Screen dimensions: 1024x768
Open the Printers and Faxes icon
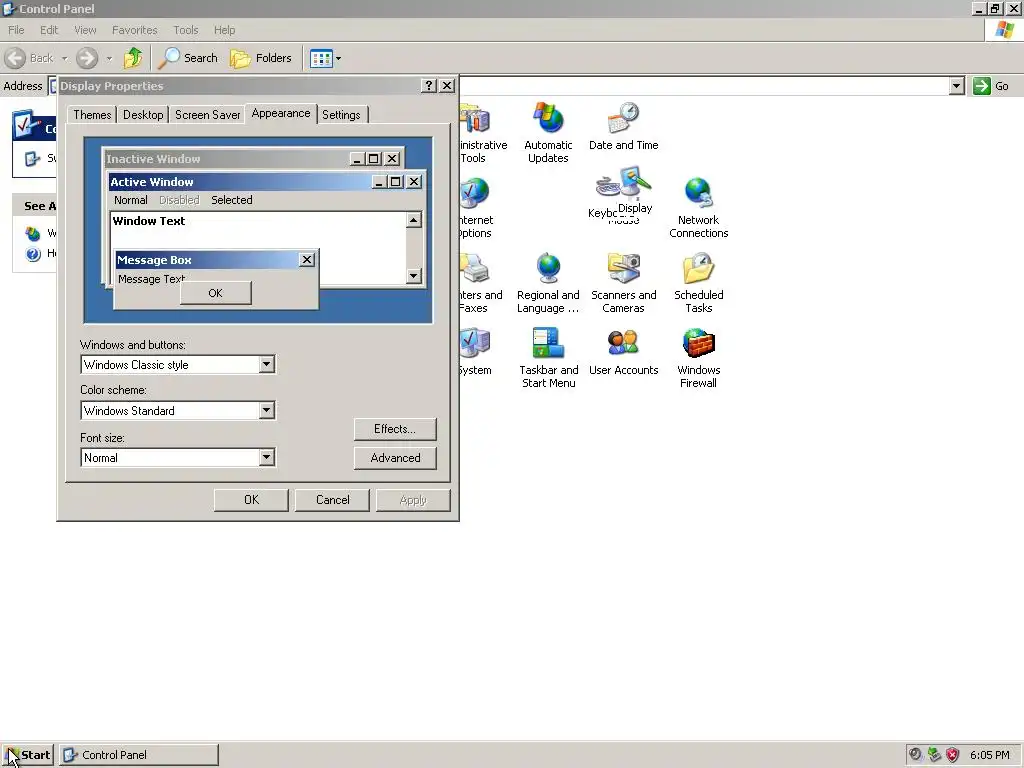pyautogui.click(x=481, y=283)
